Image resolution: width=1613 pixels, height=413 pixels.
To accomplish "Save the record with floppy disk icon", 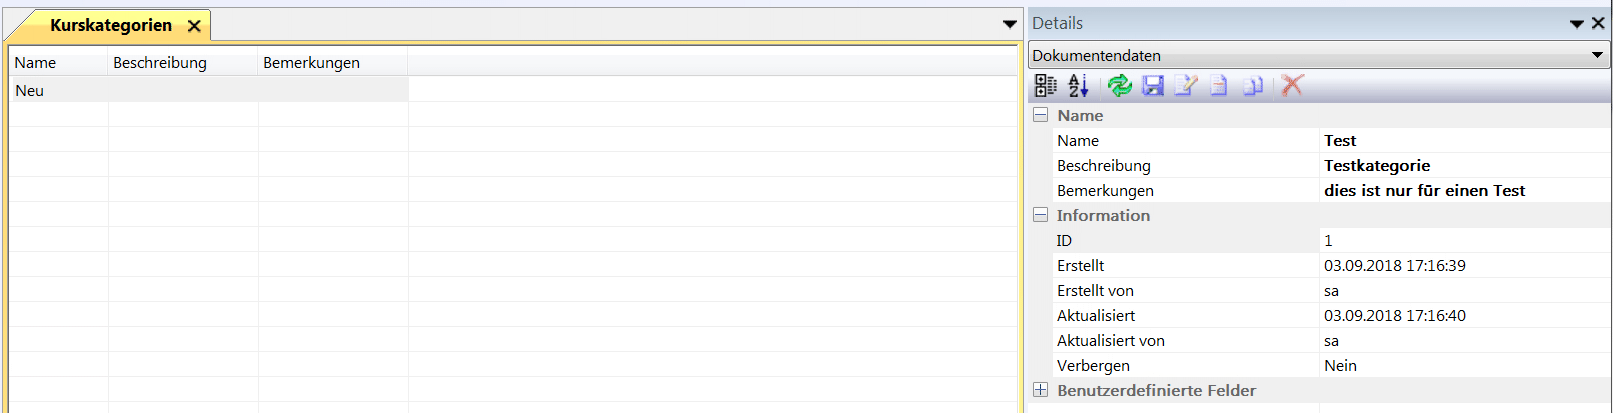I will pos(1153,86).
